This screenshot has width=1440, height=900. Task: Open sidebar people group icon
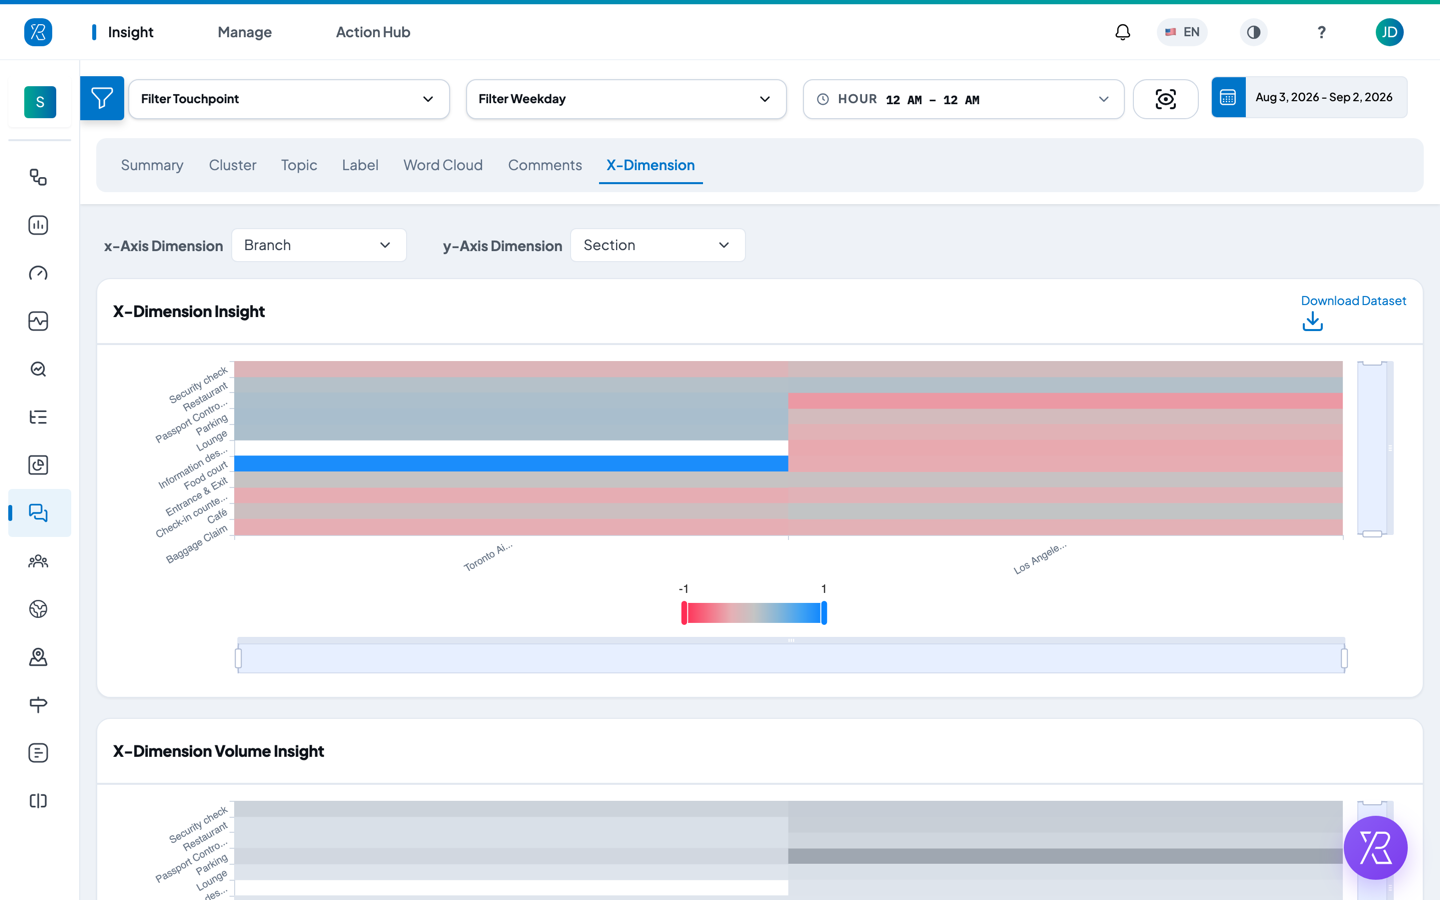point(38,561)
